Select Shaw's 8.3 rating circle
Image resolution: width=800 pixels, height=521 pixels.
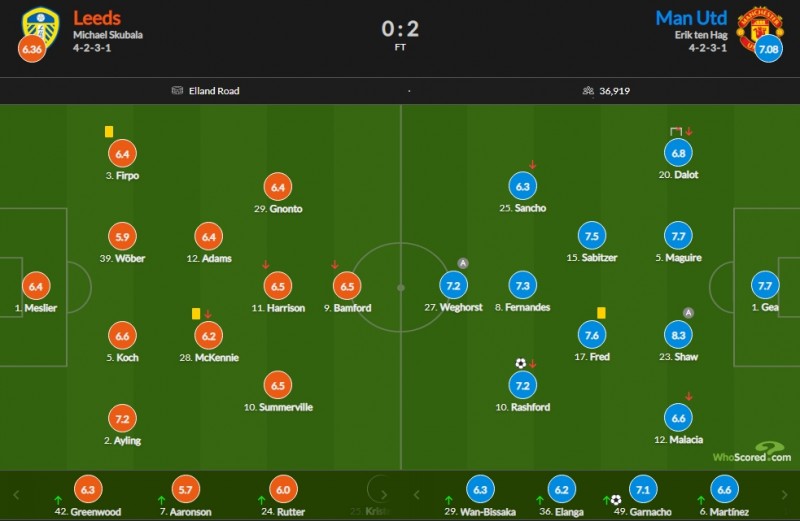(x=678, y=335)
